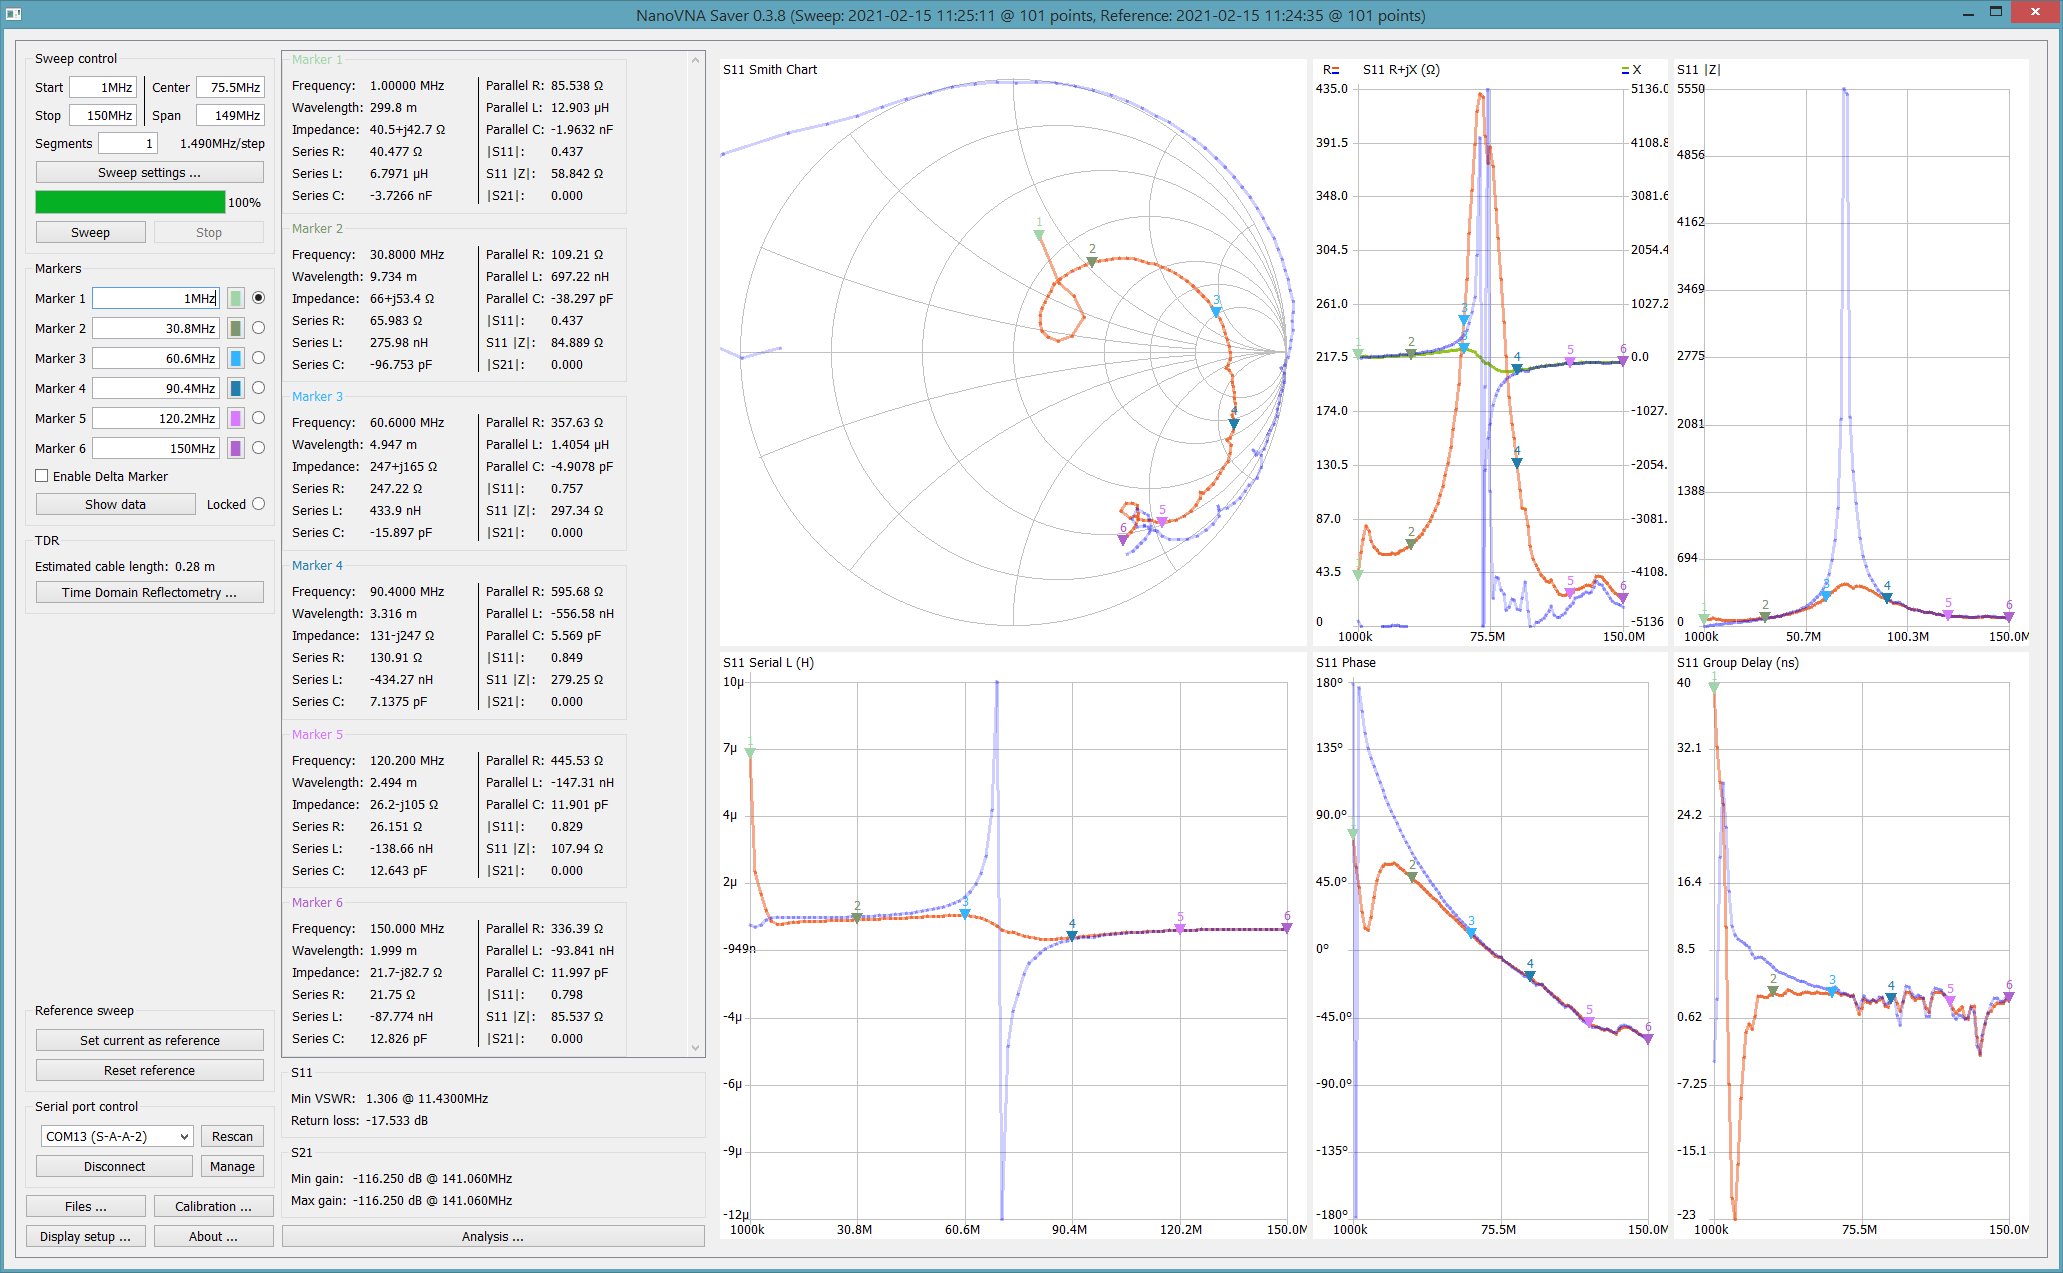Click Marker 3 frequency input showing 60.6MHz

coord(155,358)
